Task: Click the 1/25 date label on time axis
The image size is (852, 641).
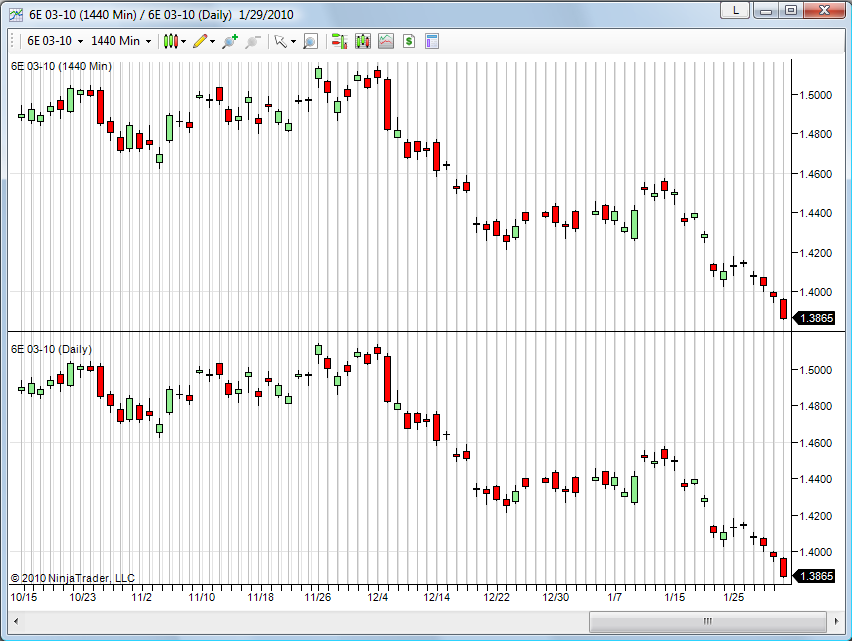Action: [734, 597]
